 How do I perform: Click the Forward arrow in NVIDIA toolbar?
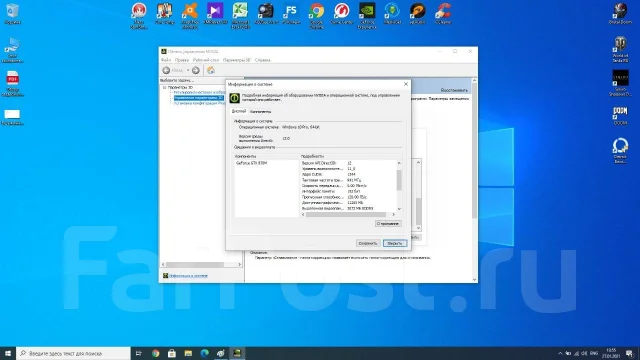(196, 70)
